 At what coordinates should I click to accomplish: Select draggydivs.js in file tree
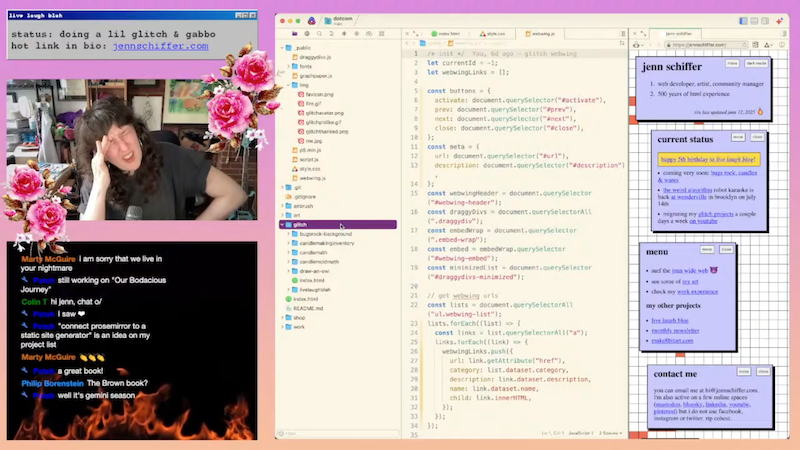(x=315, y=57)
